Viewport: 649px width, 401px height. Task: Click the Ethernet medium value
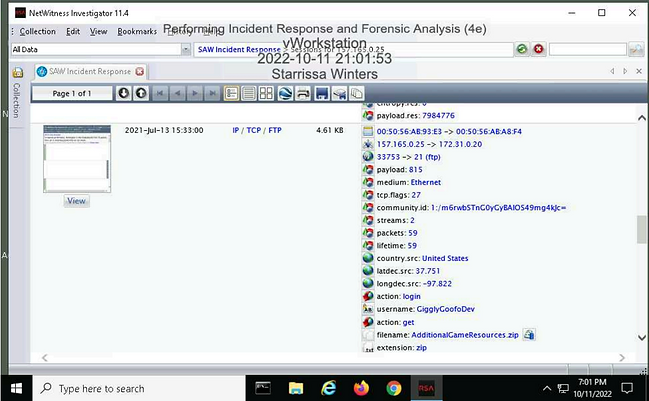(425, 182)
